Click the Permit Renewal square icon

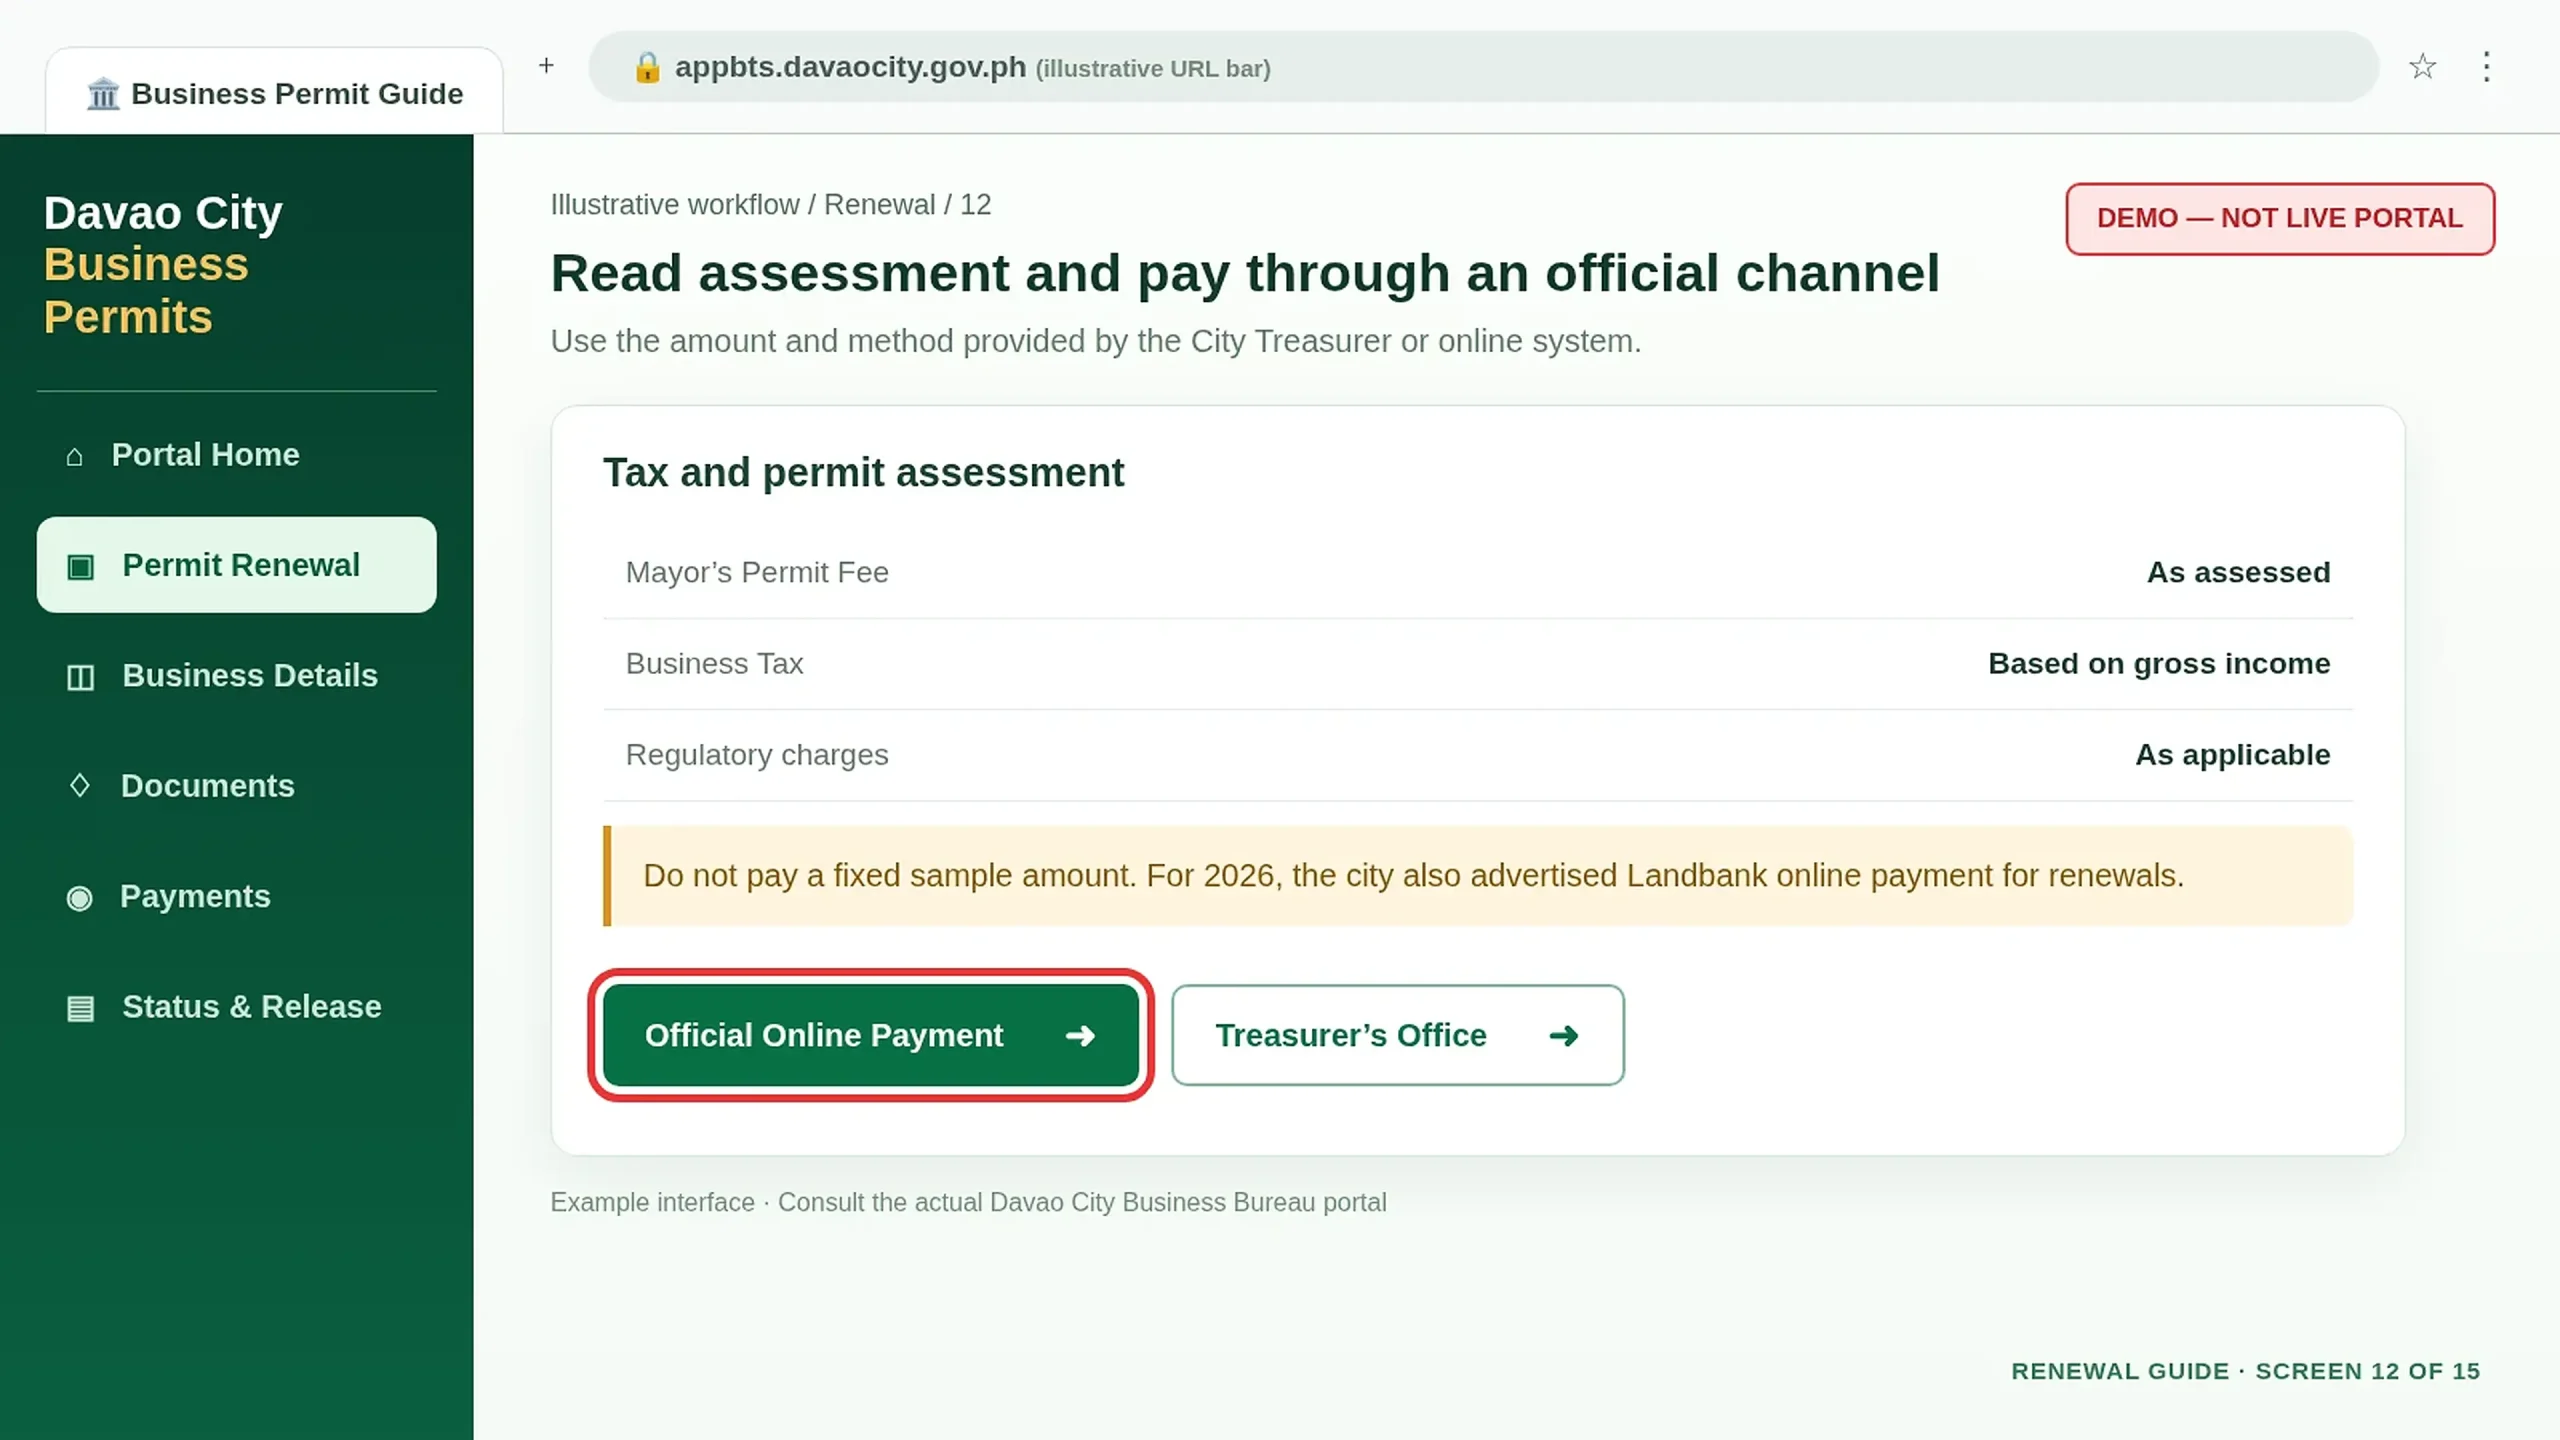(80, 567)
